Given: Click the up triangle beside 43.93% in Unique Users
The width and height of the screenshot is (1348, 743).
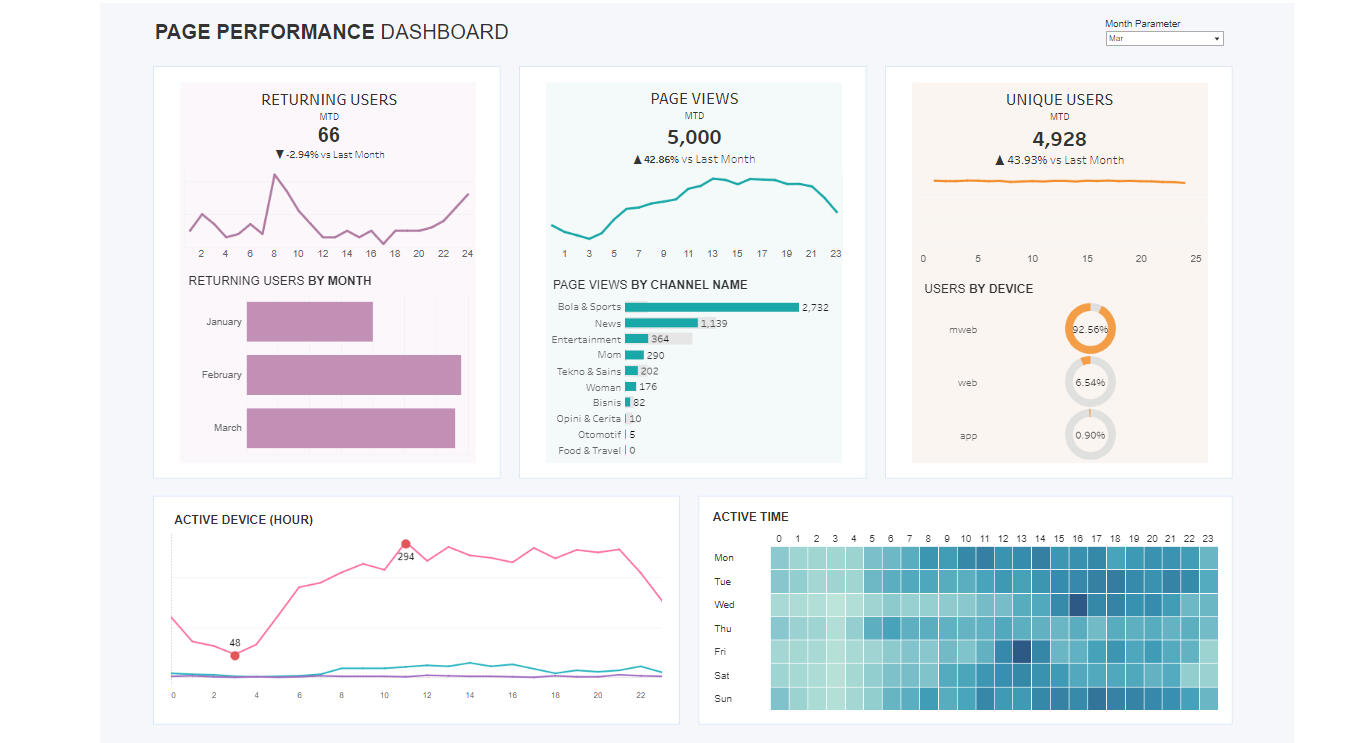Looking at the screenshot, I should [1000, 160].
